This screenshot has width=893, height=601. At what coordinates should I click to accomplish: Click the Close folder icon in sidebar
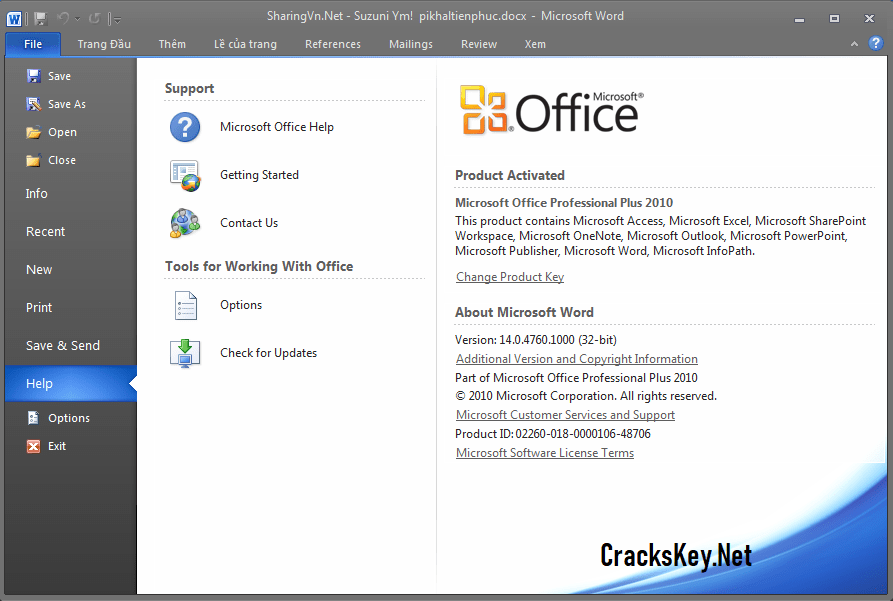tap(34, 160)
